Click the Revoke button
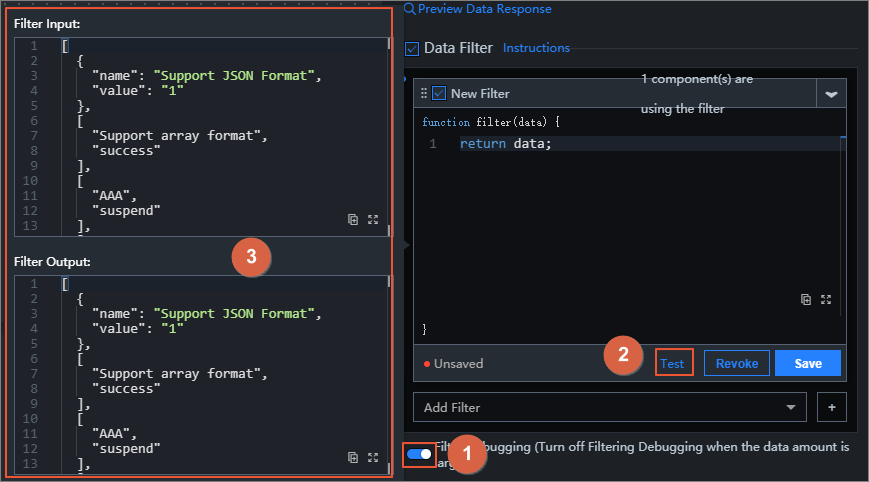This screenshot has height=482, width=869. click(x=737, y=363)
